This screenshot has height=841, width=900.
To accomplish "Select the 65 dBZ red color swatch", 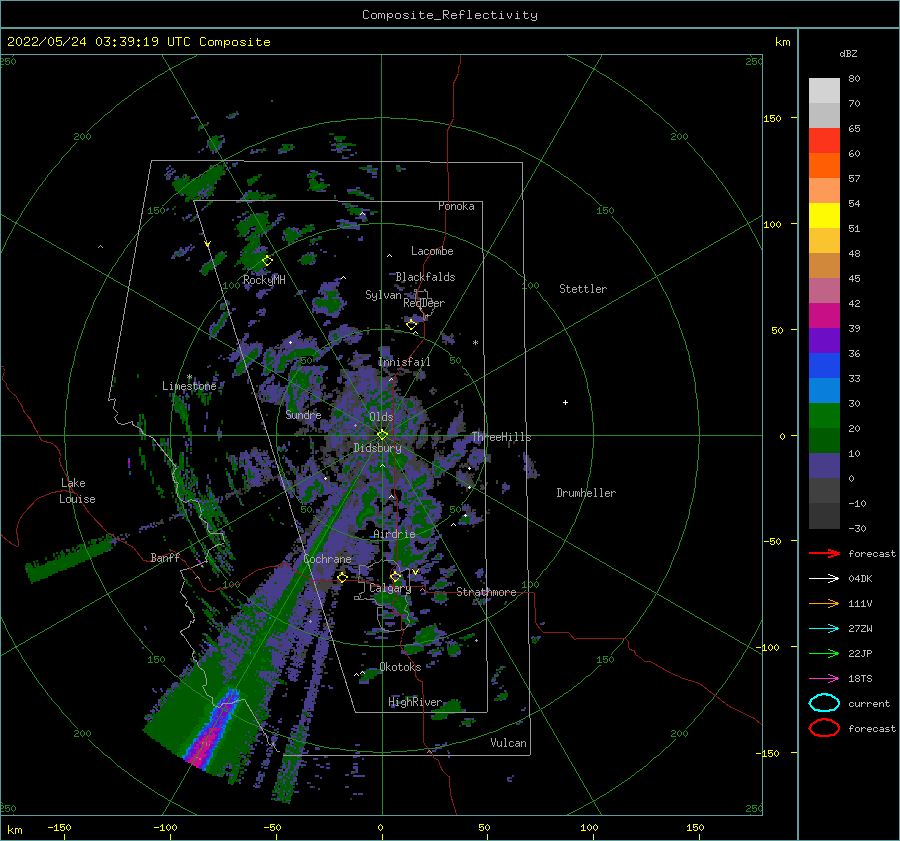I will coord(824,140).
